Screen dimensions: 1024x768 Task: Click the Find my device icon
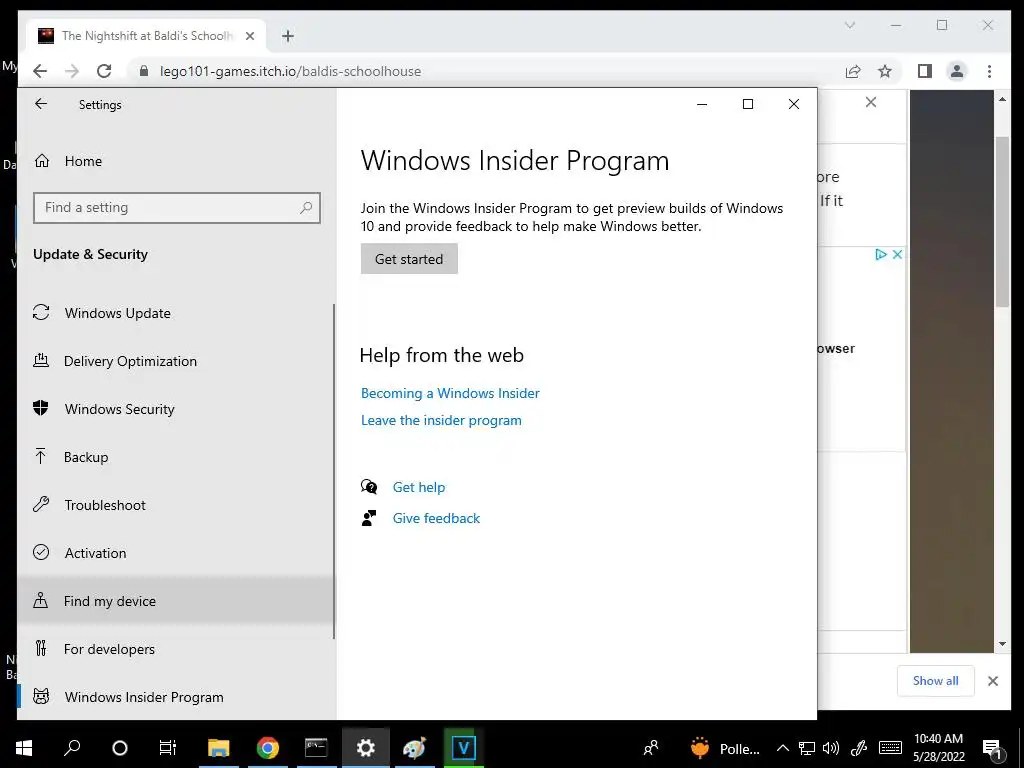coord(40,600)
